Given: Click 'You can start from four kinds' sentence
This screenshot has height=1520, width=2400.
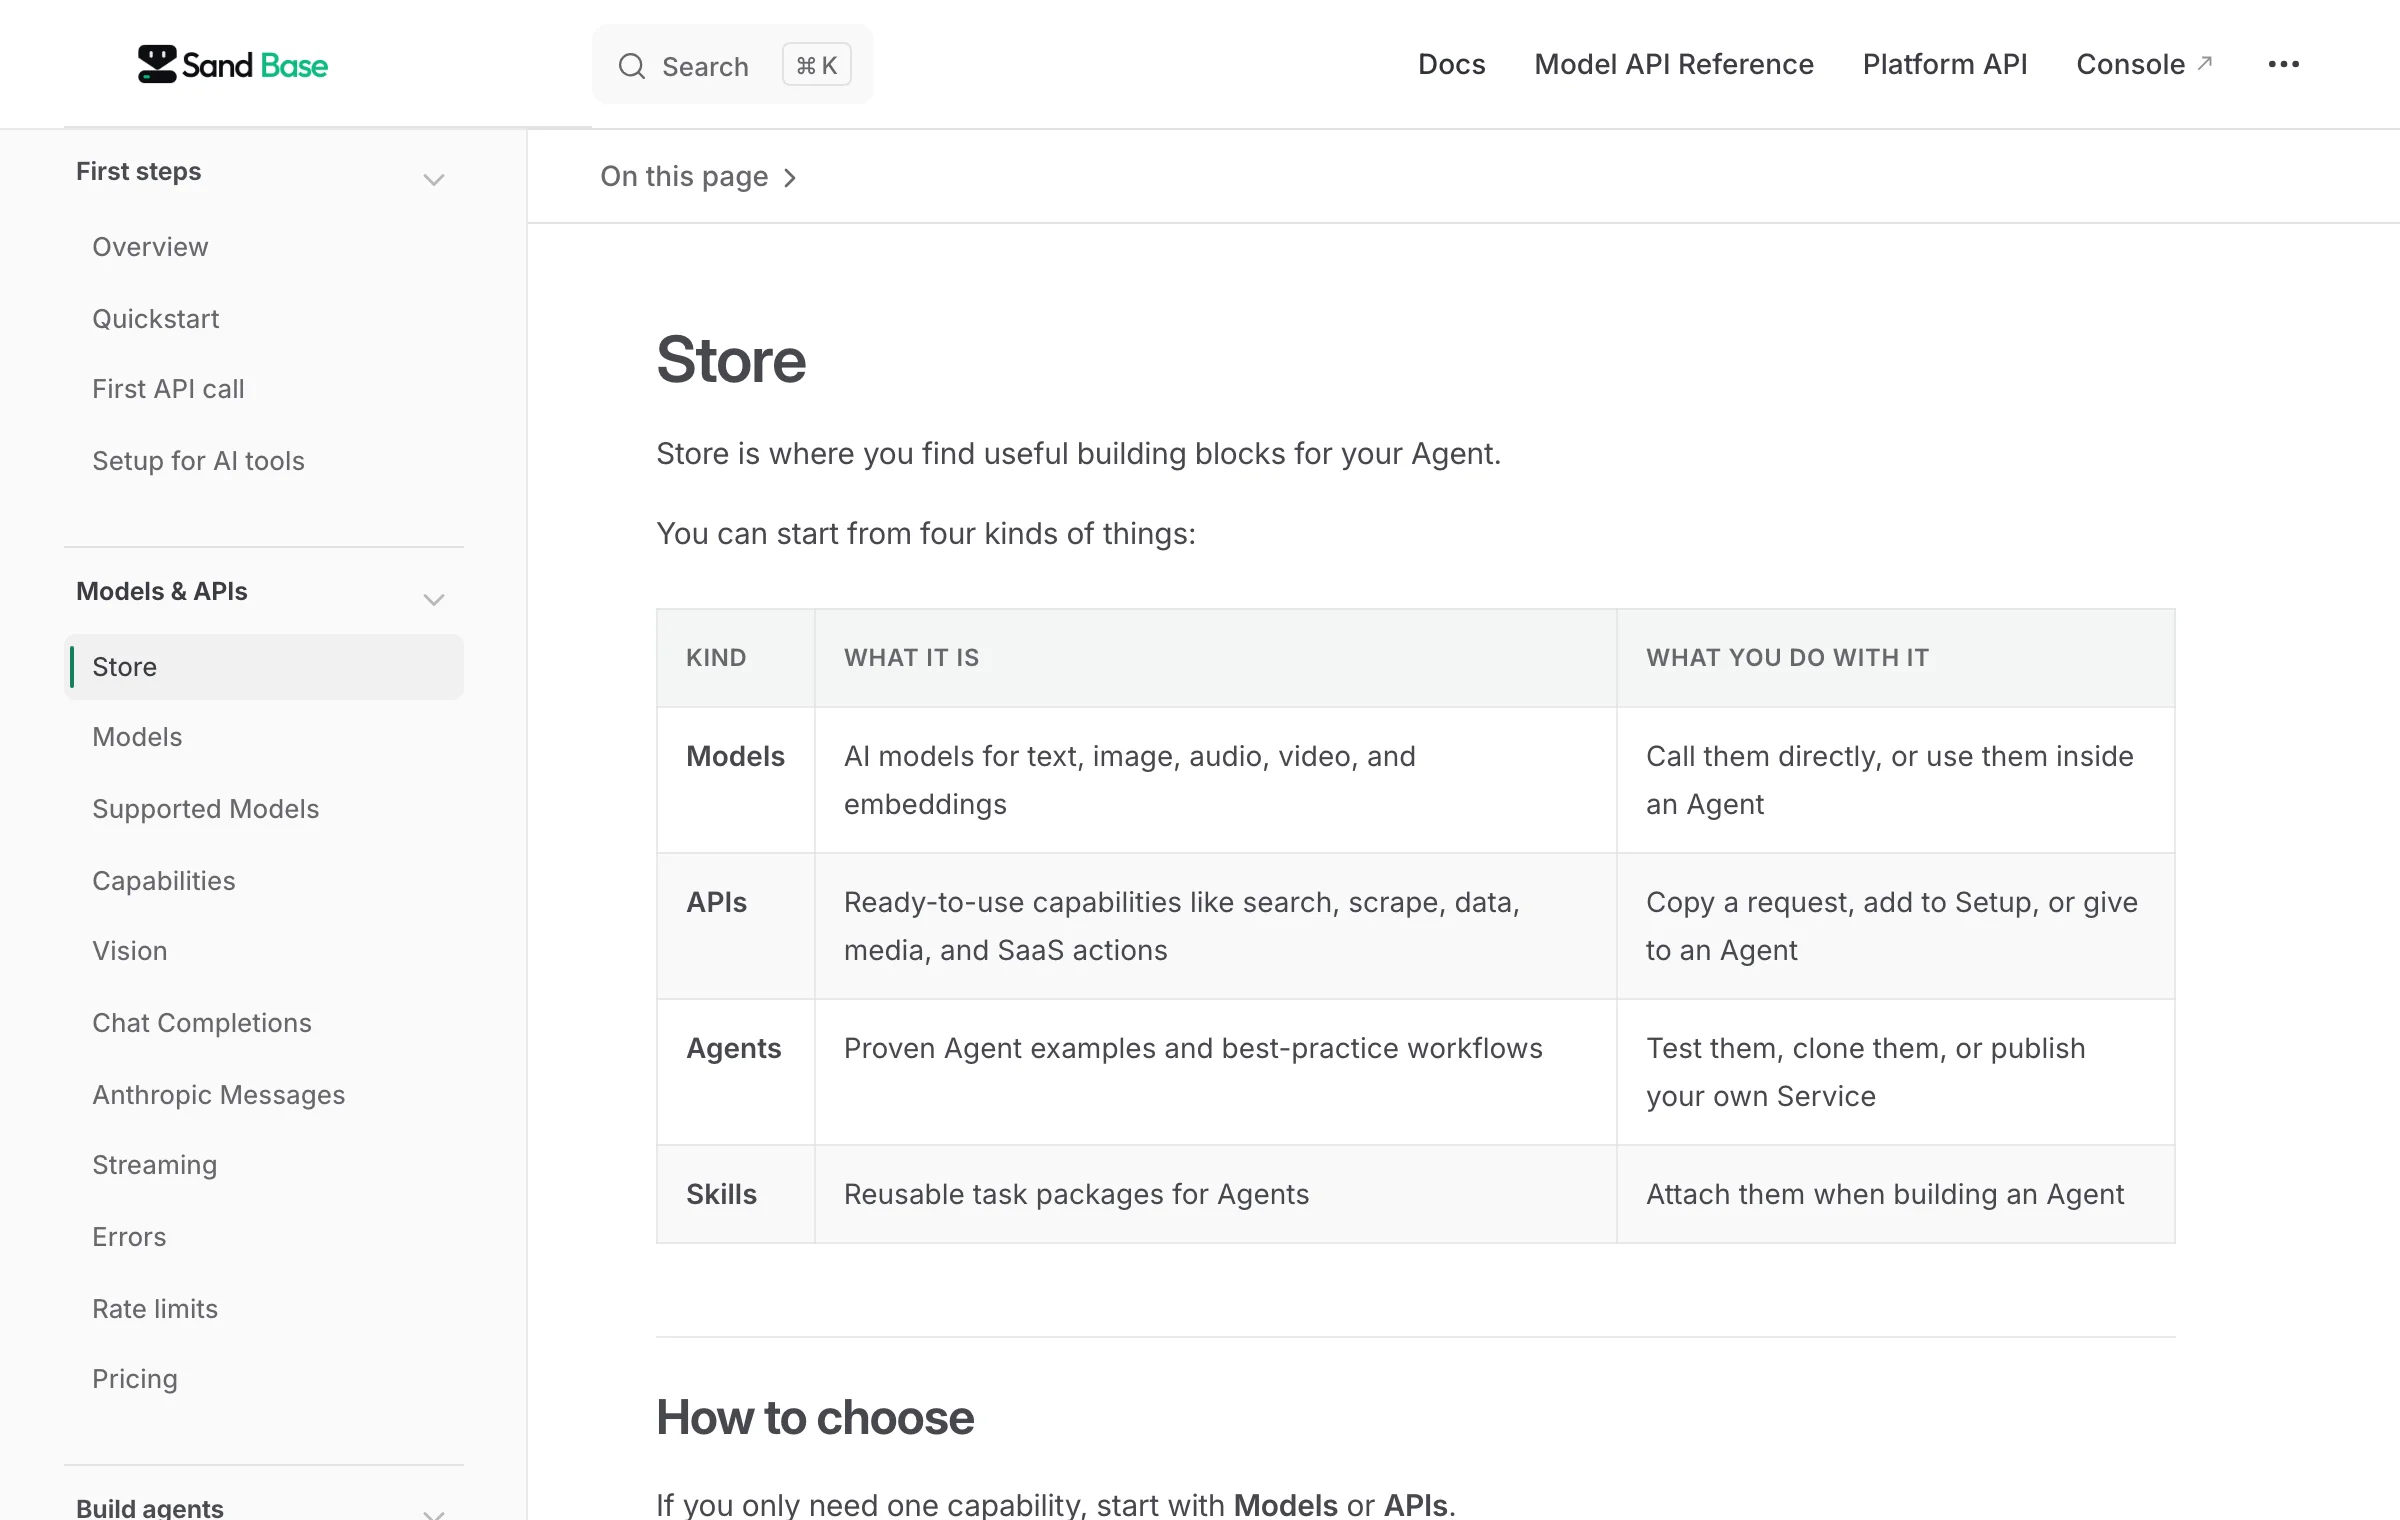Looking at the screenshot, I should pyautogui.click(x=925, y=533).
